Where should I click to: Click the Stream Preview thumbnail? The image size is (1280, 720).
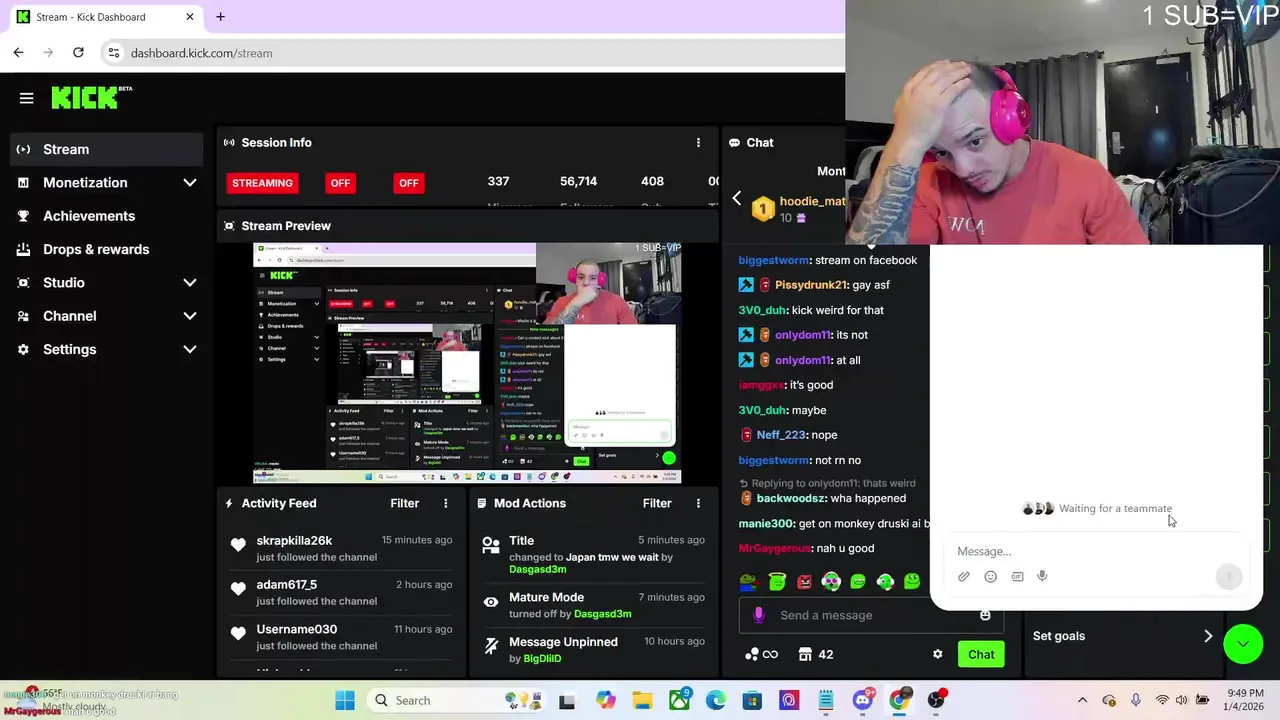[x=467, y=362]
